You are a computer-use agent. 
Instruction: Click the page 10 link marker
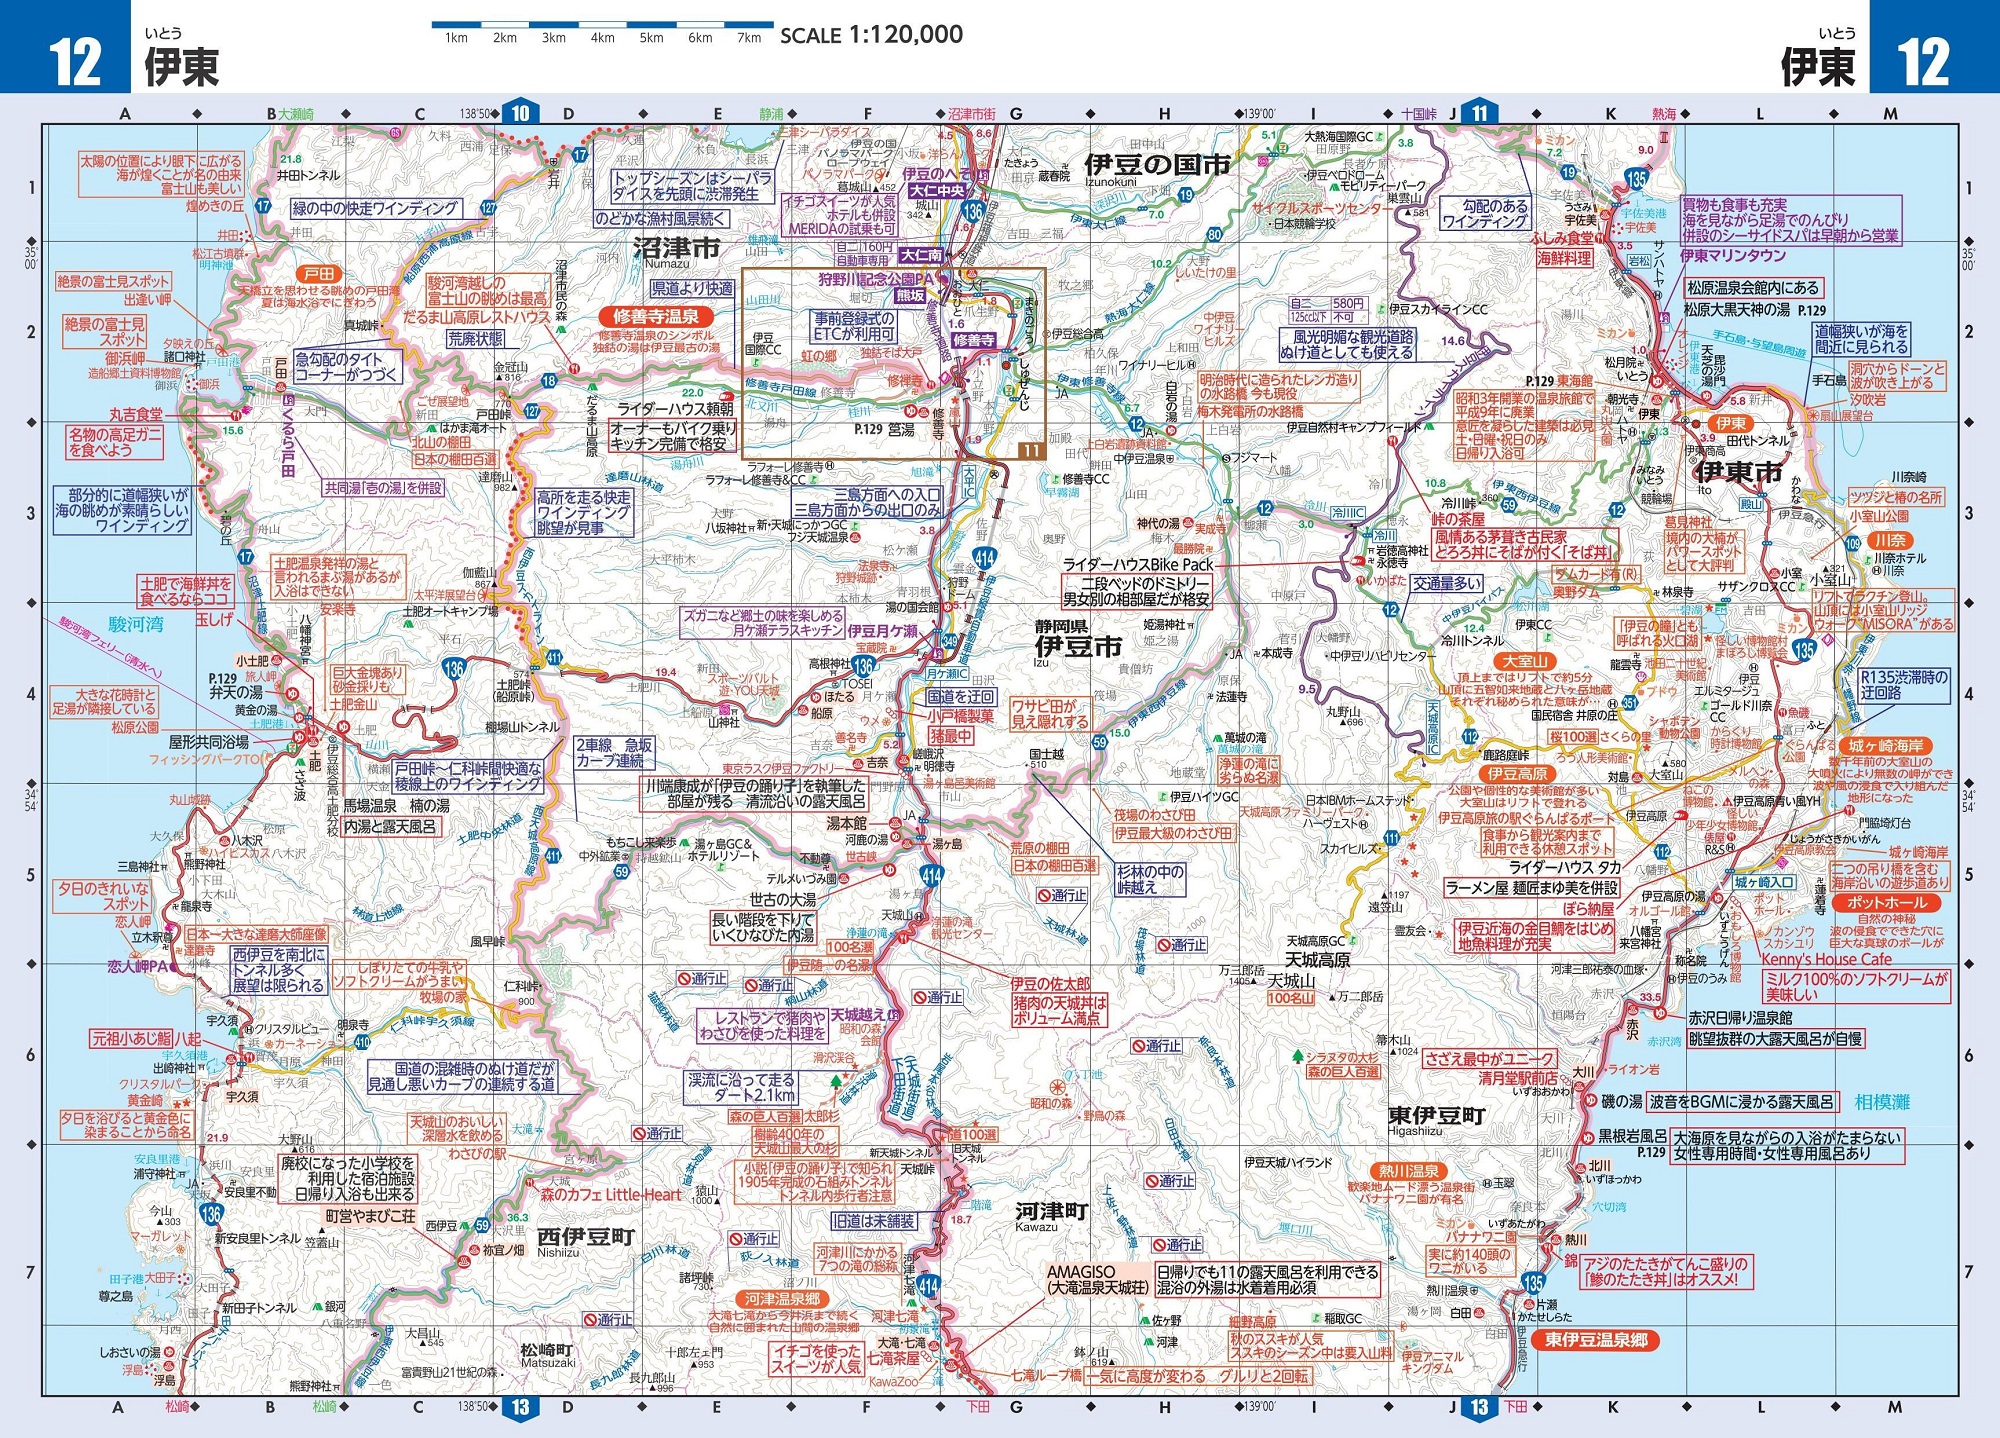coord(521,113)
